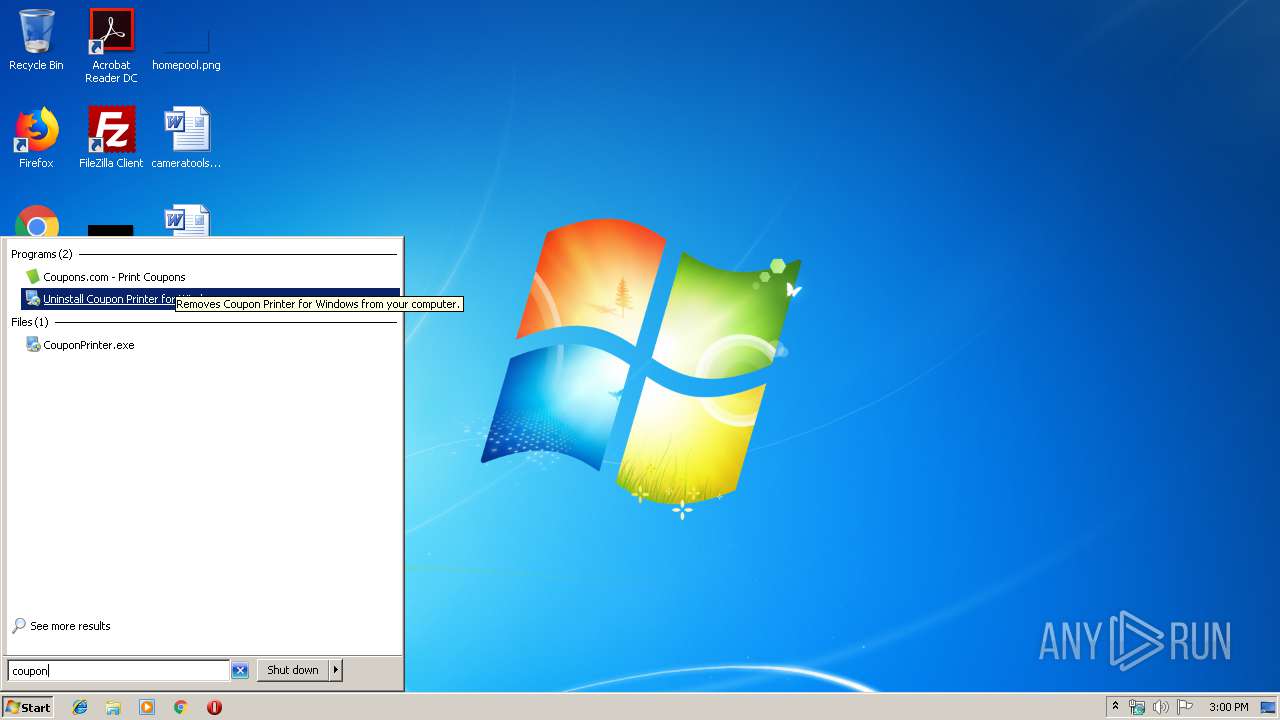
Task: Open Acrobat Reader DC desktop icon
Action: point(111,46)
